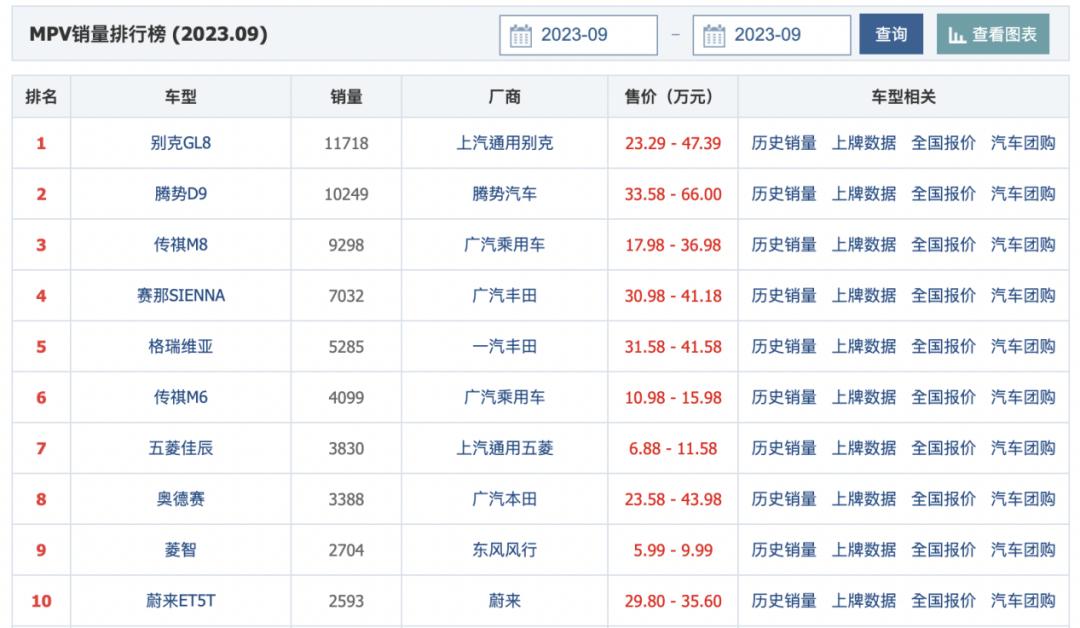The width and height of the screenshot is (1080, 628).
Task: Click the start date calendar icon
Action: tap(521, 36)
